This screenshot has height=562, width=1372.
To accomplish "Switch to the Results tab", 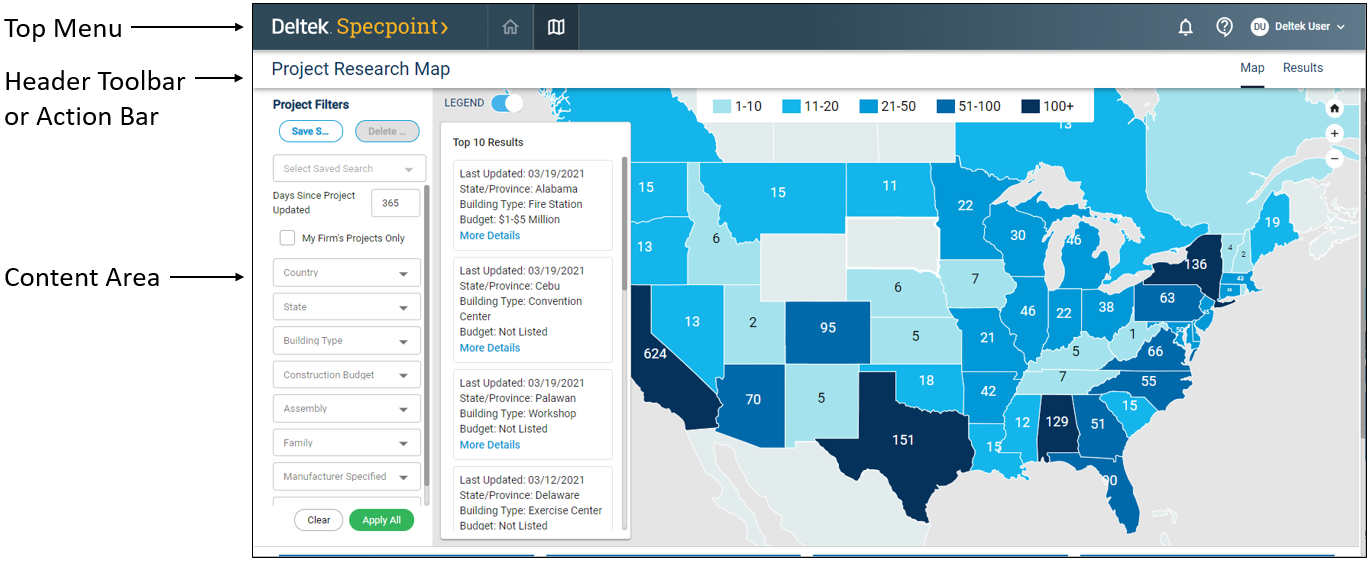I will click(x=1302, y=68).
